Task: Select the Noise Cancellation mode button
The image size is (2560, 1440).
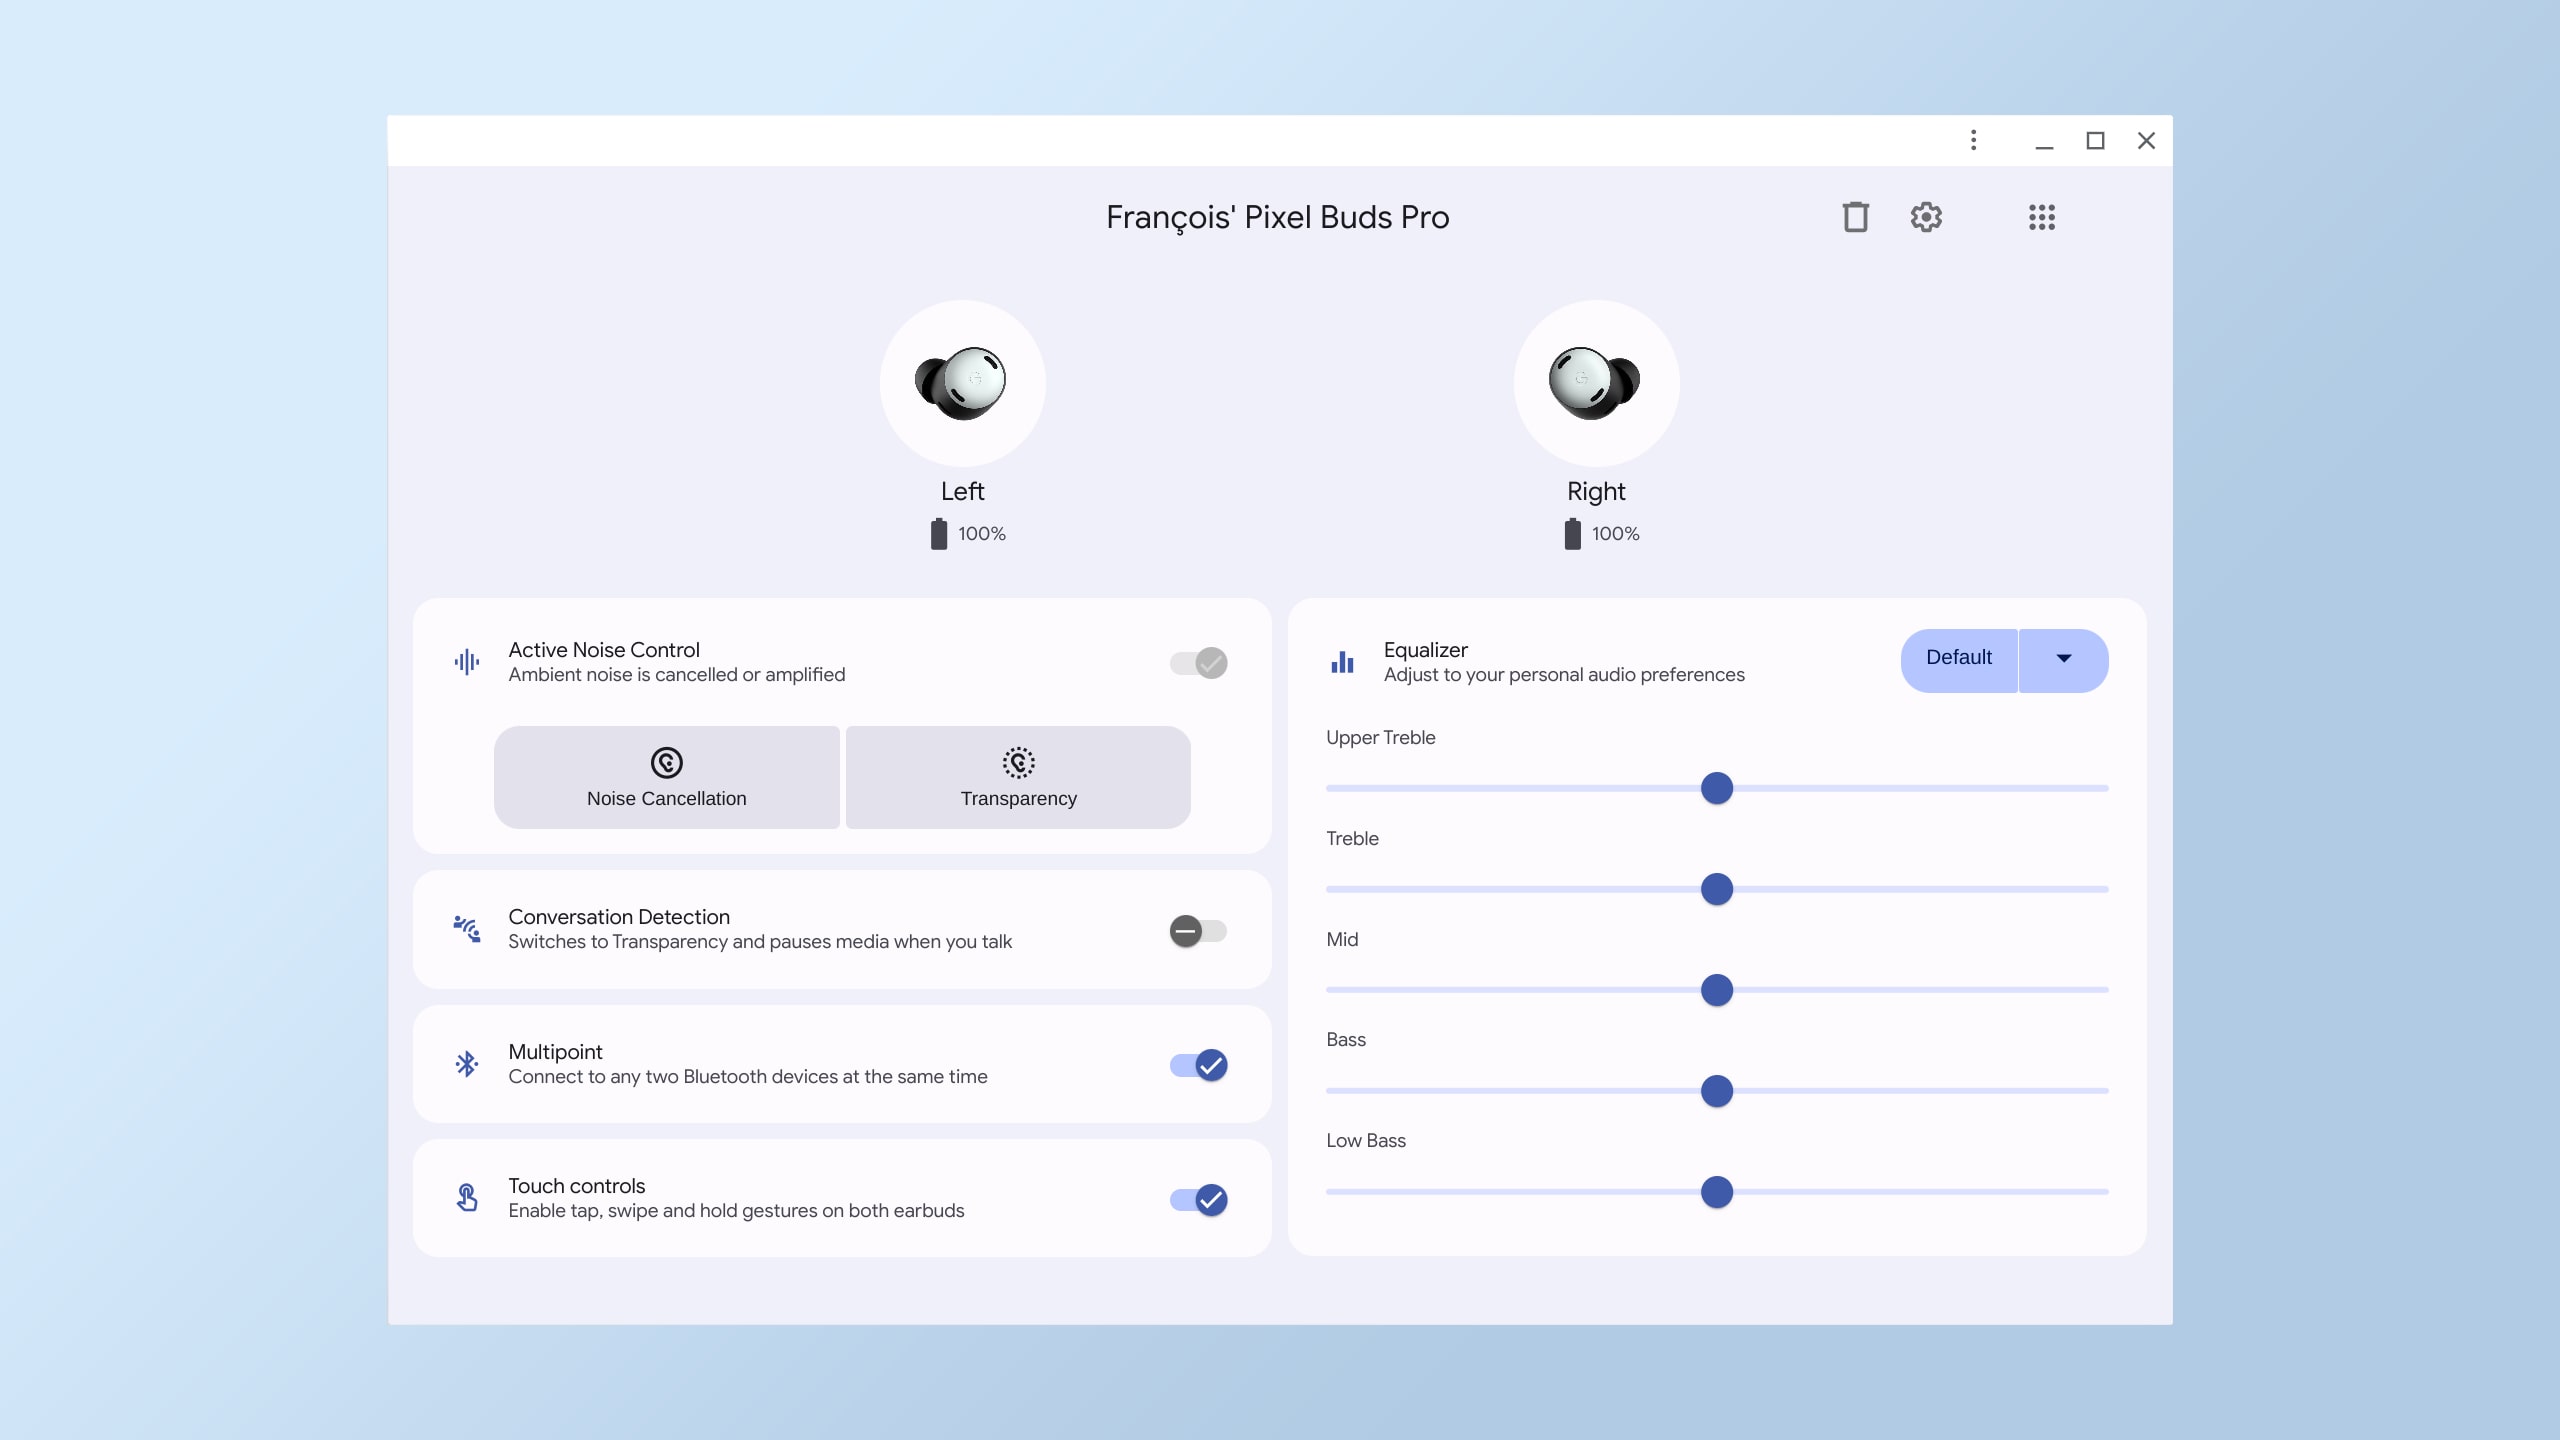Action: click(x=665, y=777)
